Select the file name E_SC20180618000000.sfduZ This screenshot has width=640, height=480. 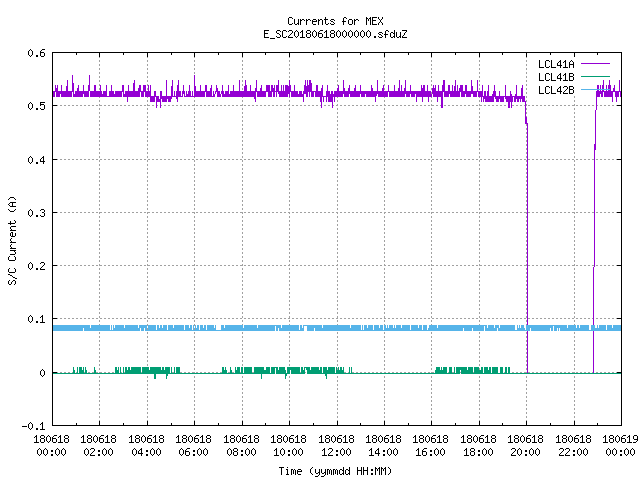[x=335, y=34]
